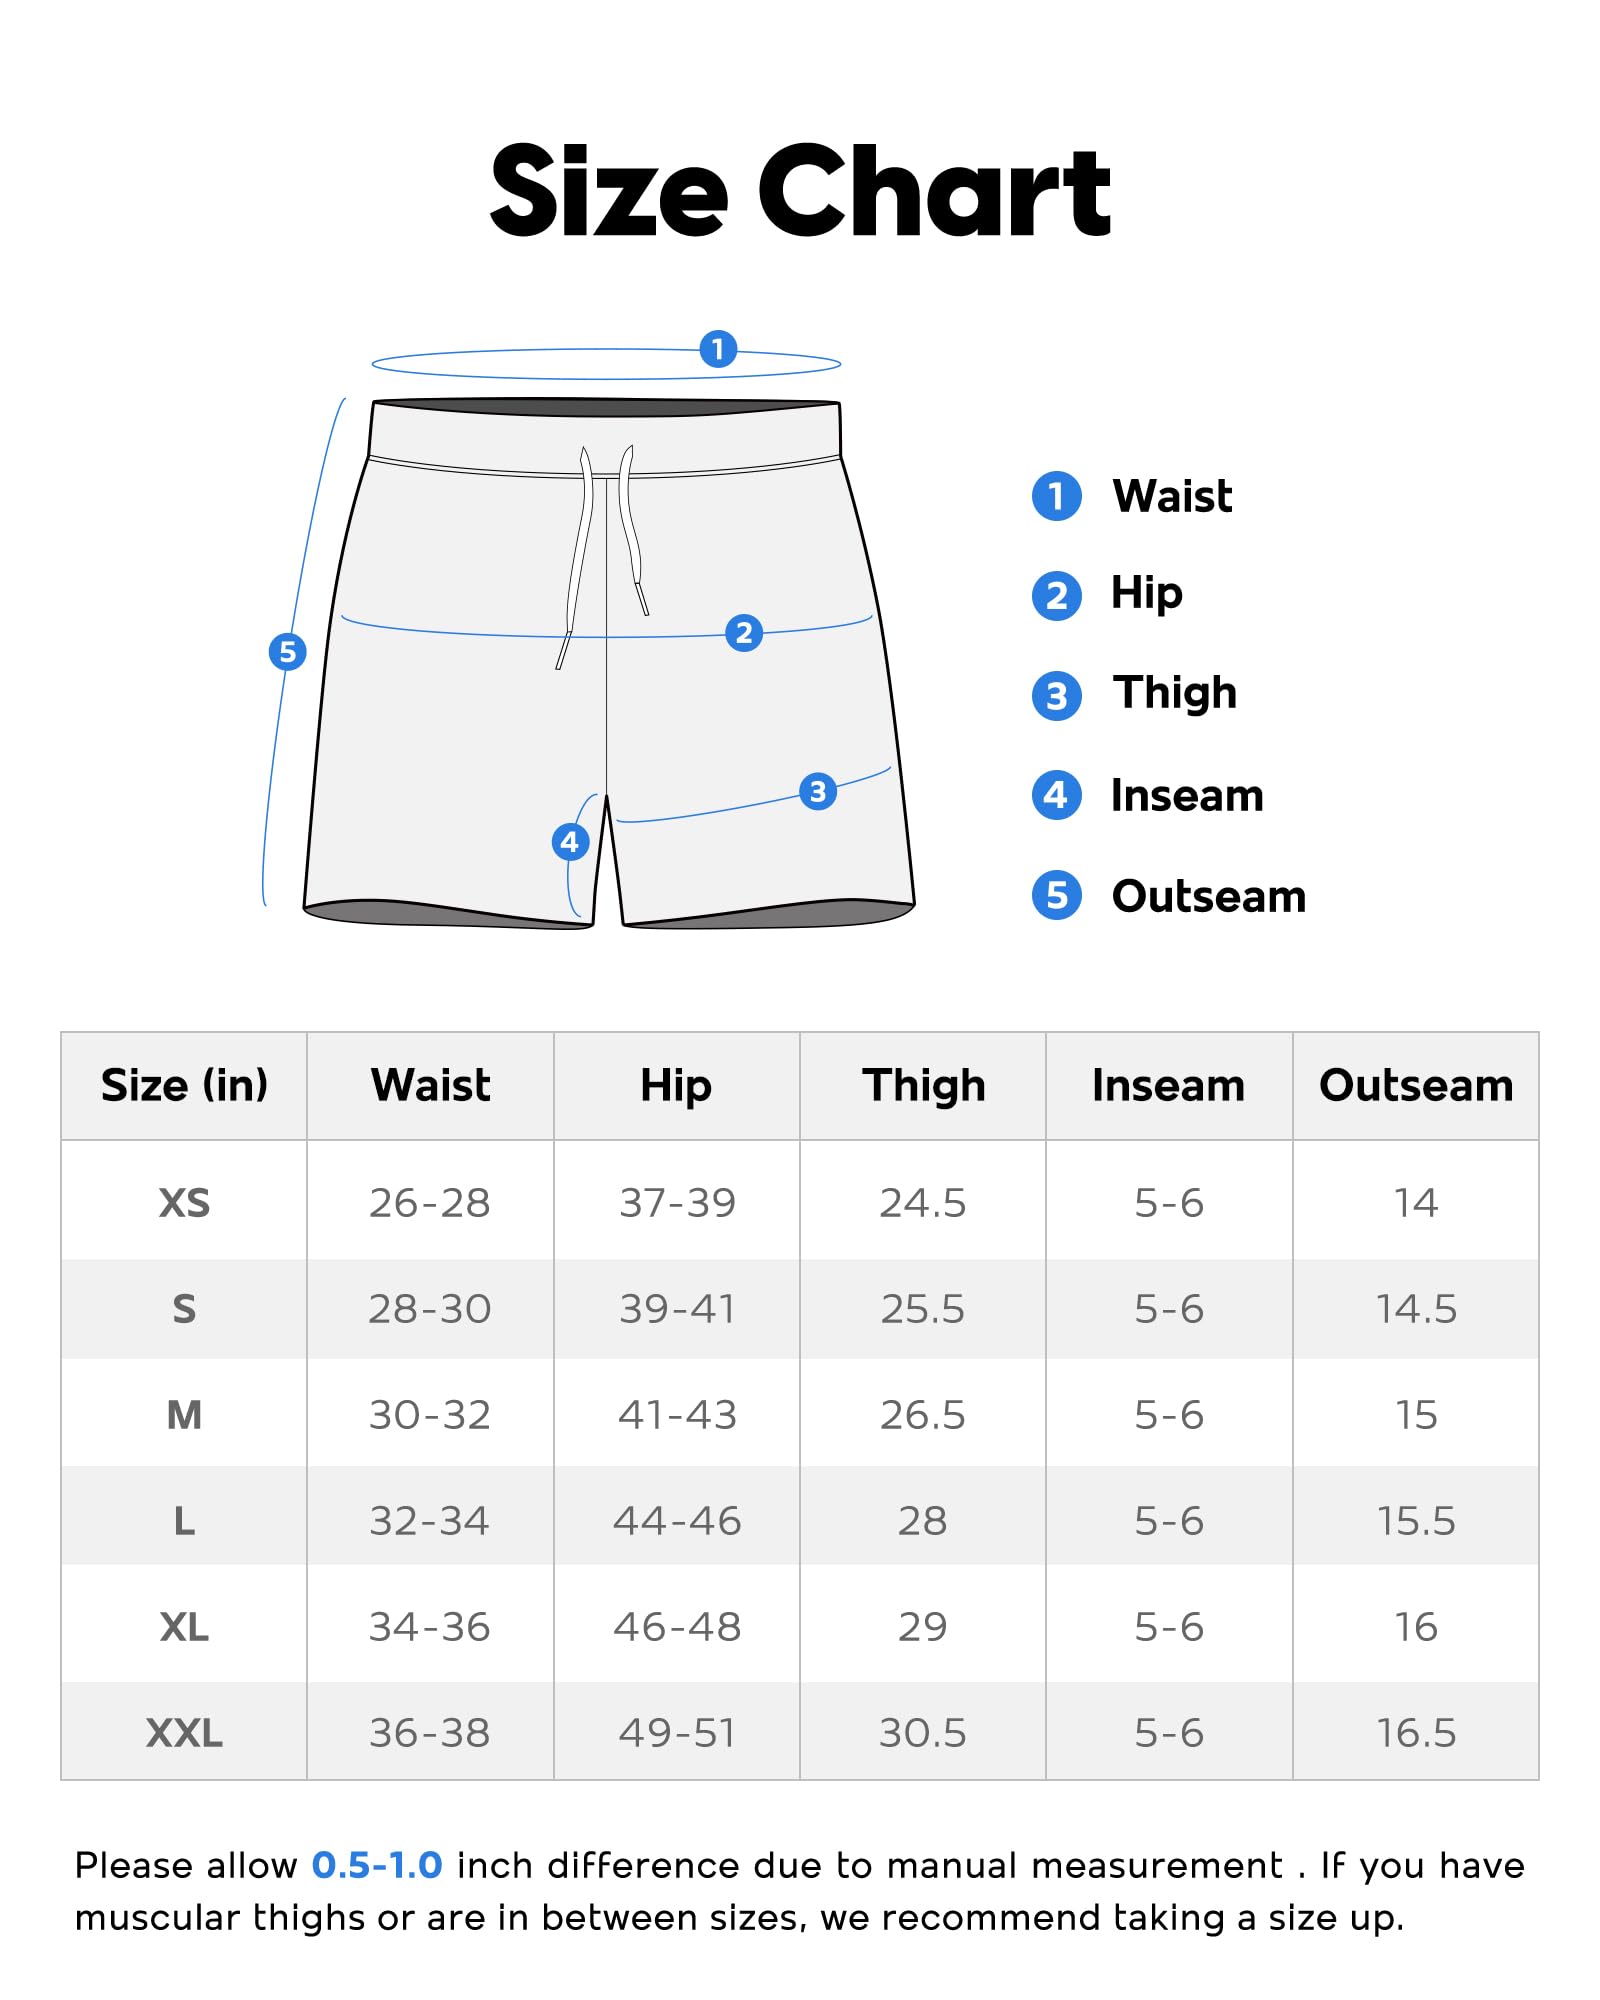Click the number 2 hip marker on the shorts diagram

(744, 632)
